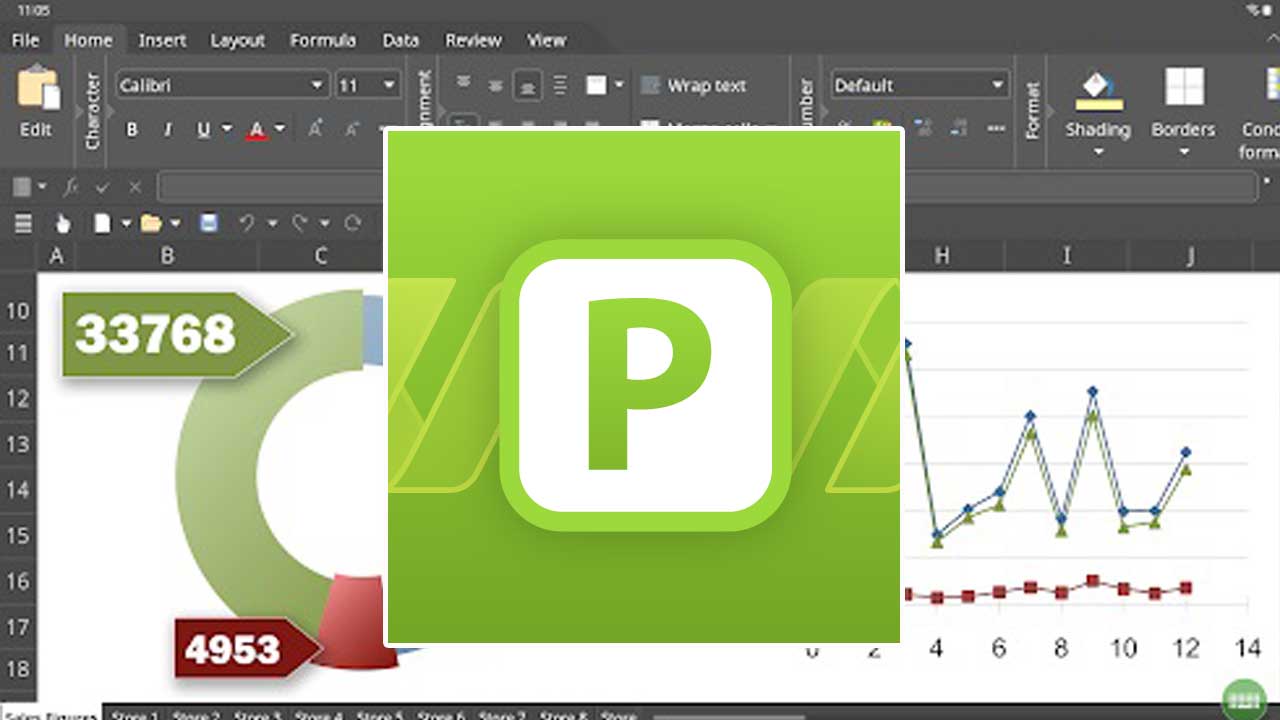This screenshot has height=720, width=1280.
Task: Toggle bold formatting
Action: coord(131,130)
